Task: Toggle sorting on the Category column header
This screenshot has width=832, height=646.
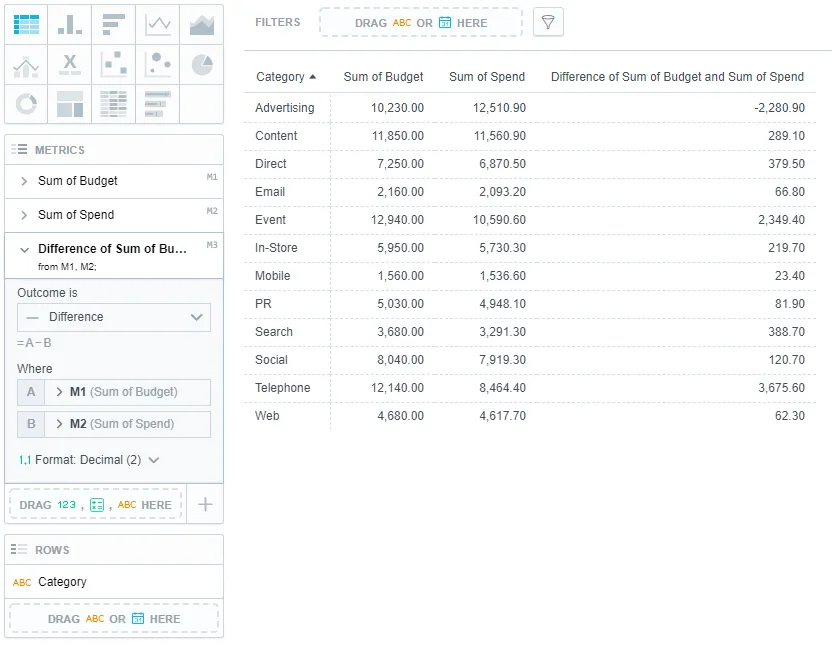Action: coord(286,76)
